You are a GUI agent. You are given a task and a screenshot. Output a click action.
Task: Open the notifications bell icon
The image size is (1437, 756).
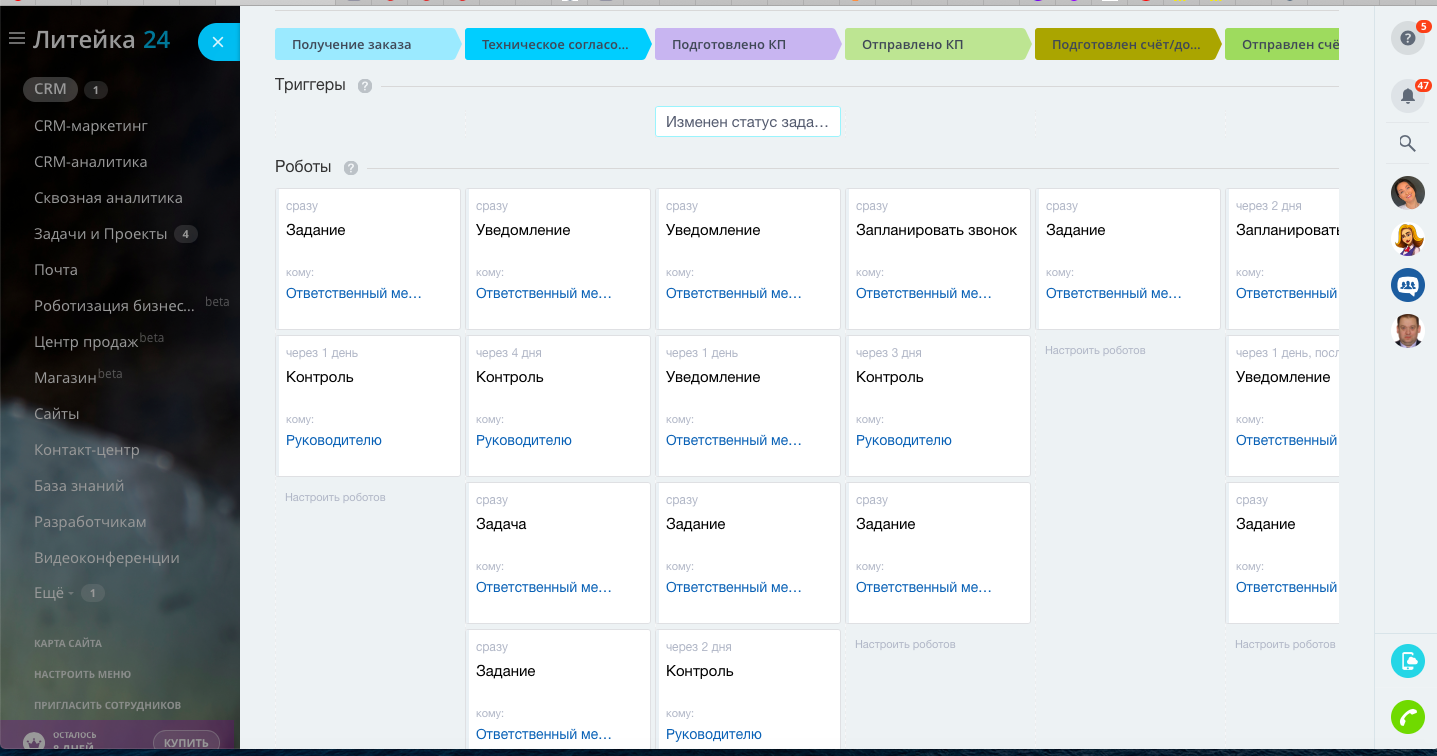click(1407, 96)
